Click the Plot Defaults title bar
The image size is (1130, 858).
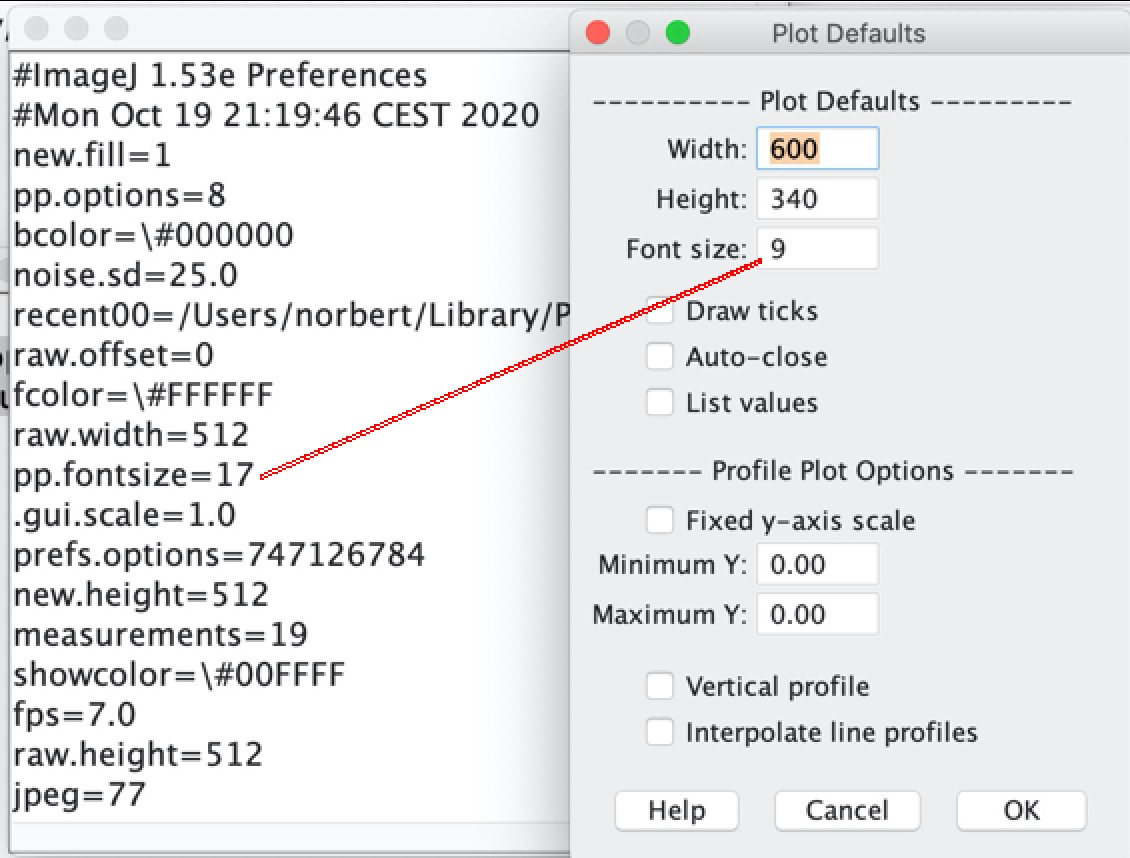[848, 33]
